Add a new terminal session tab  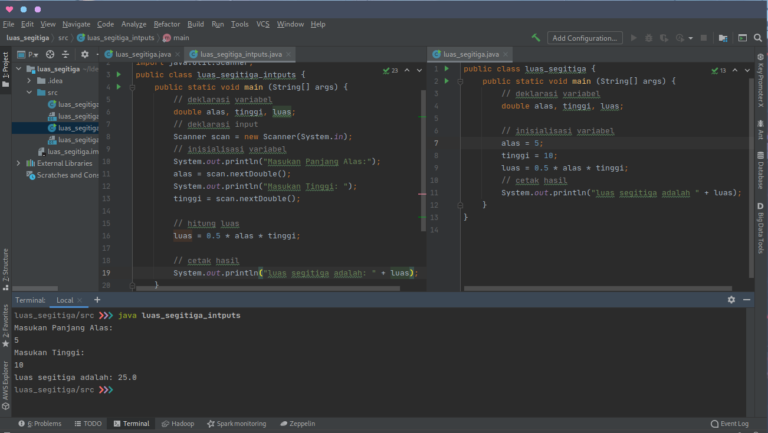coord(97,299)
